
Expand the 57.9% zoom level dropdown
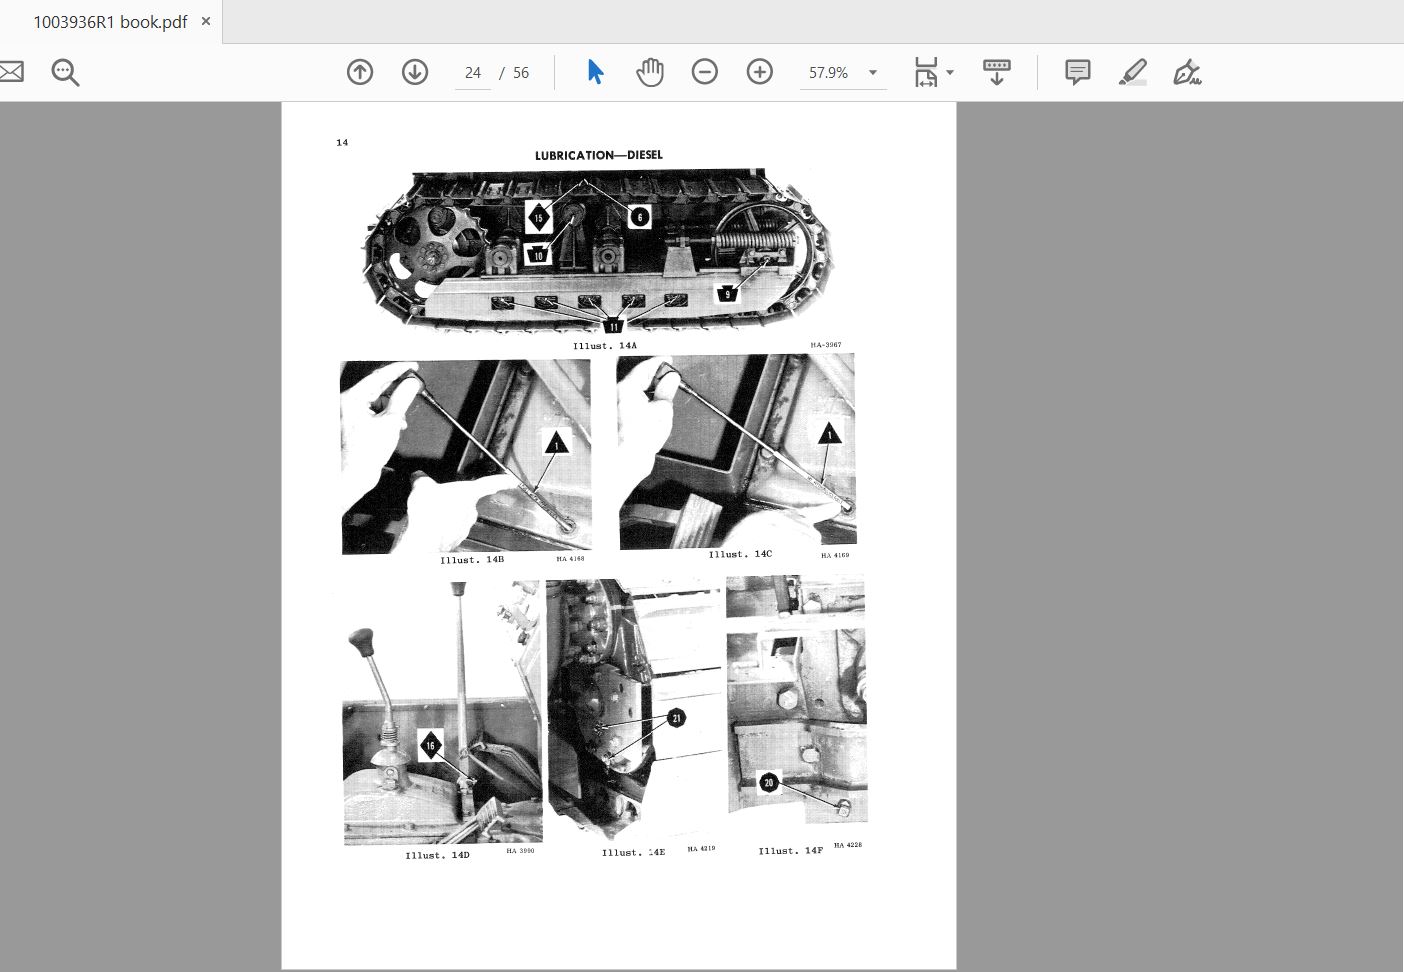pos(873,72)
